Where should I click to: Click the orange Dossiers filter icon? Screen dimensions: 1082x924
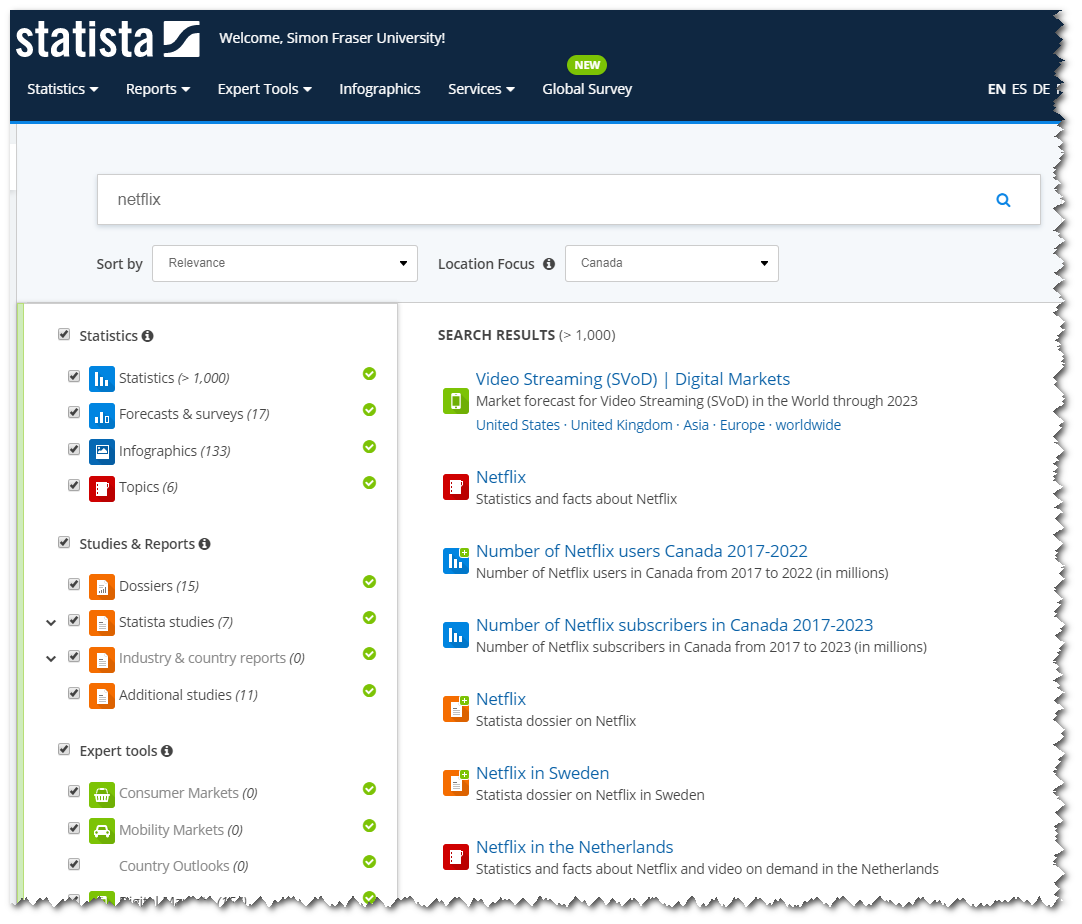point(101,587)
